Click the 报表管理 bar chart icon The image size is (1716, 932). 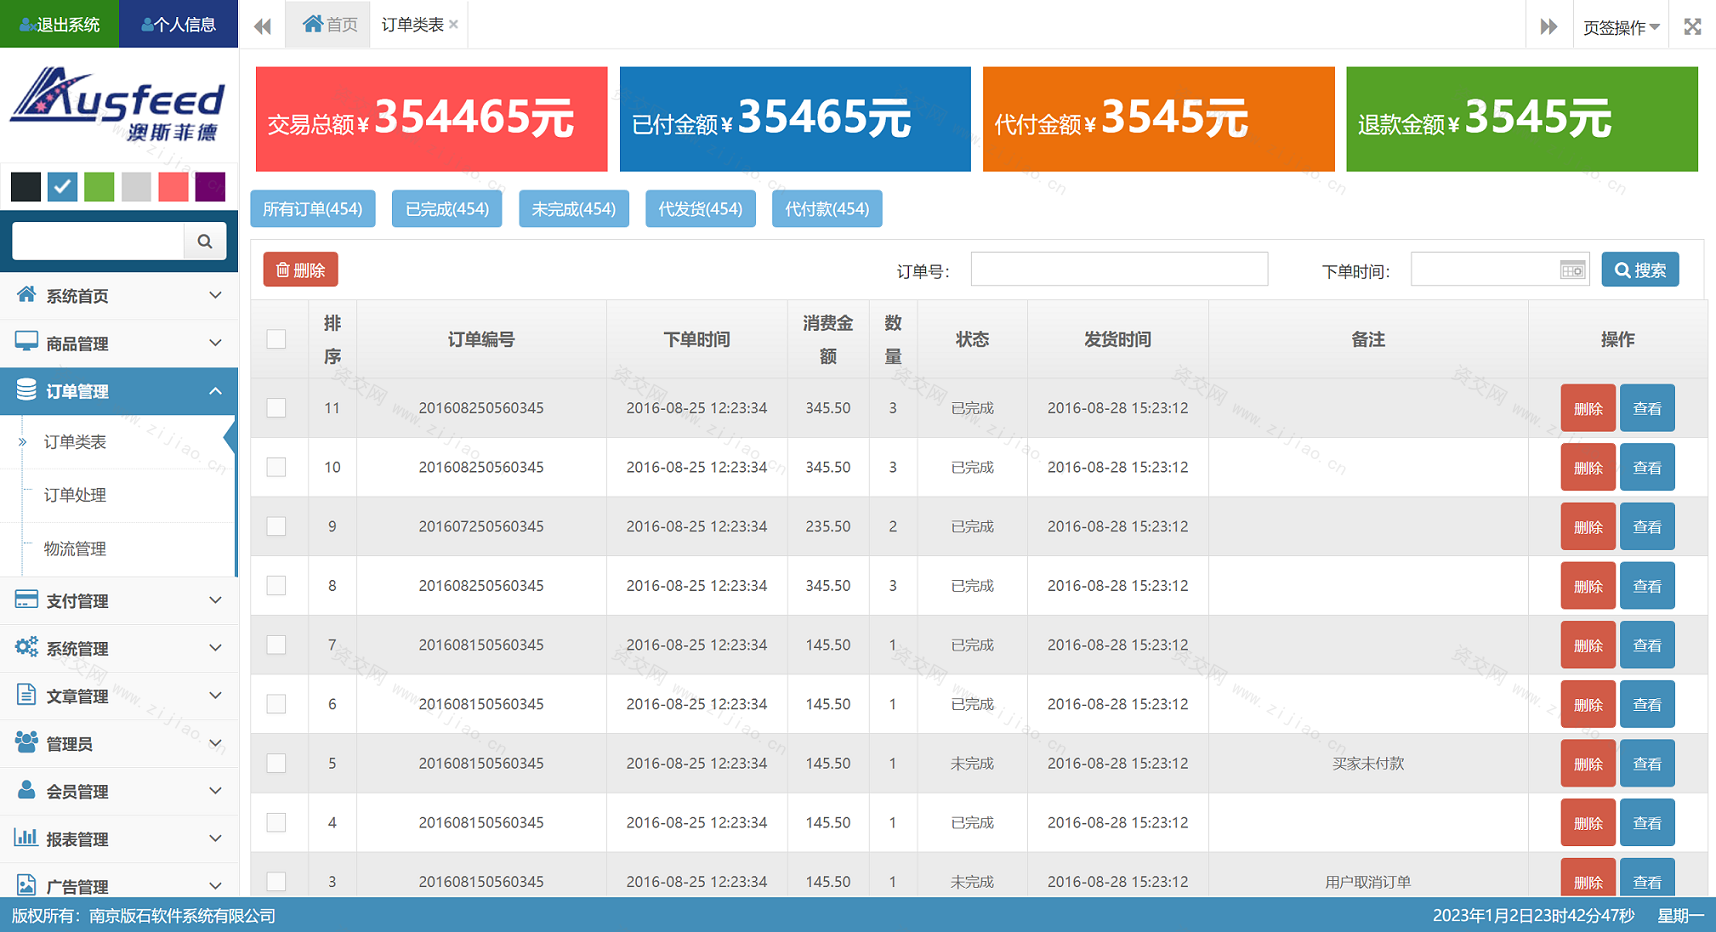26,837
